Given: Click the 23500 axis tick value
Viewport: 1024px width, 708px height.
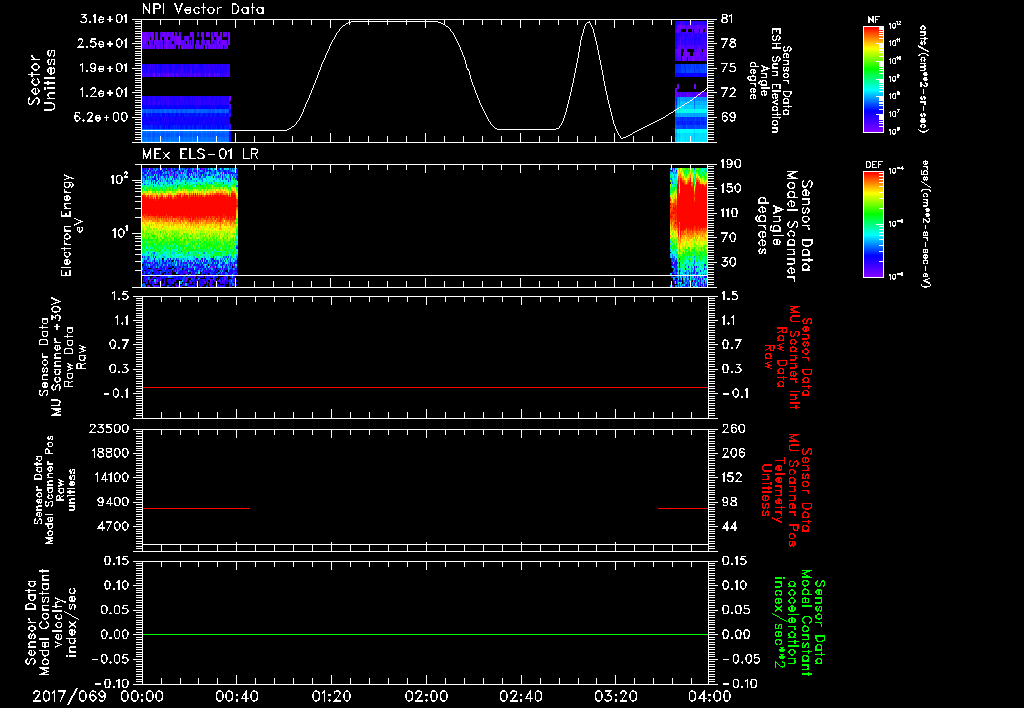Looking at the screenshot, I should pyautogui.click(x=110, y=428).
